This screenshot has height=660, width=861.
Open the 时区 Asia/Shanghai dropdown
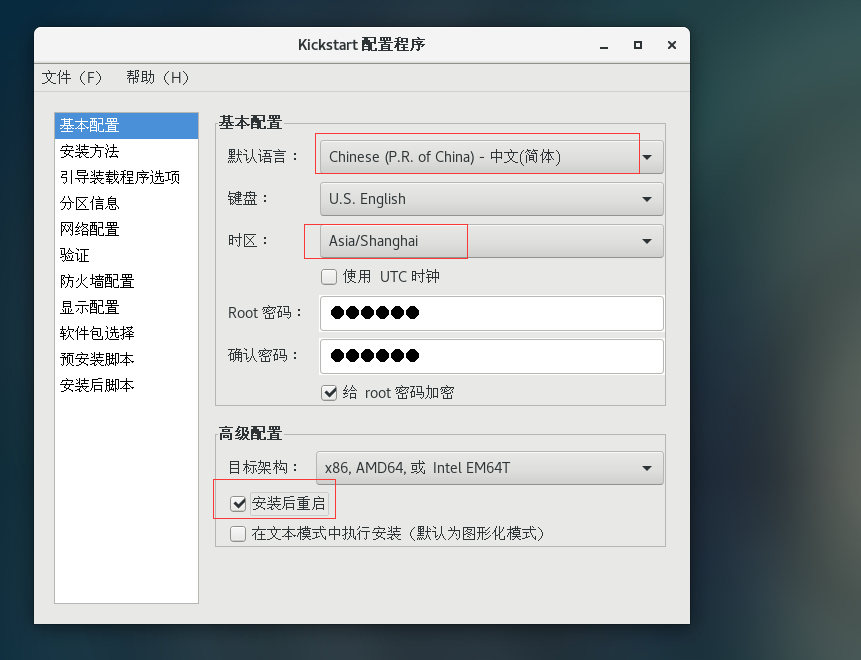491,241
